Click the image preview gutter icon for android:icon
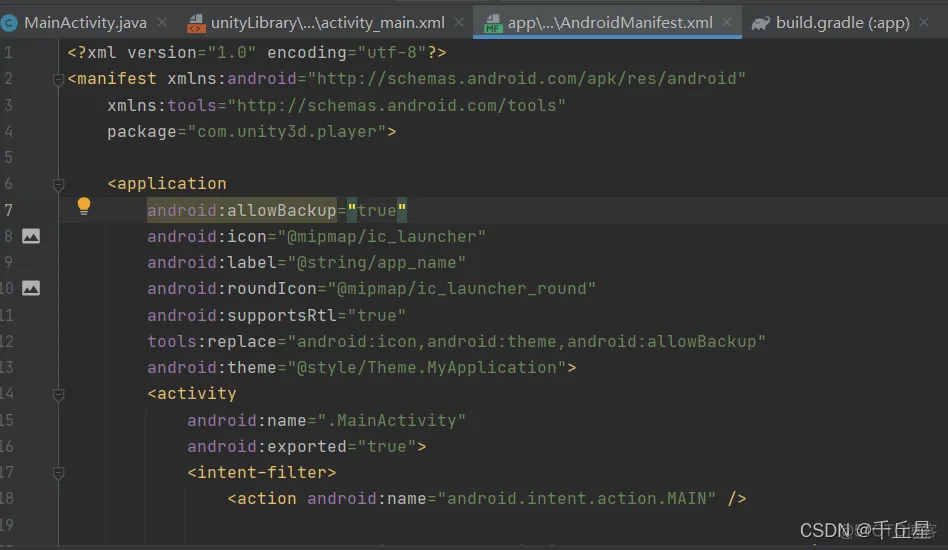The image size is (948, 550). pyautogui.click(x=31, y=236)
